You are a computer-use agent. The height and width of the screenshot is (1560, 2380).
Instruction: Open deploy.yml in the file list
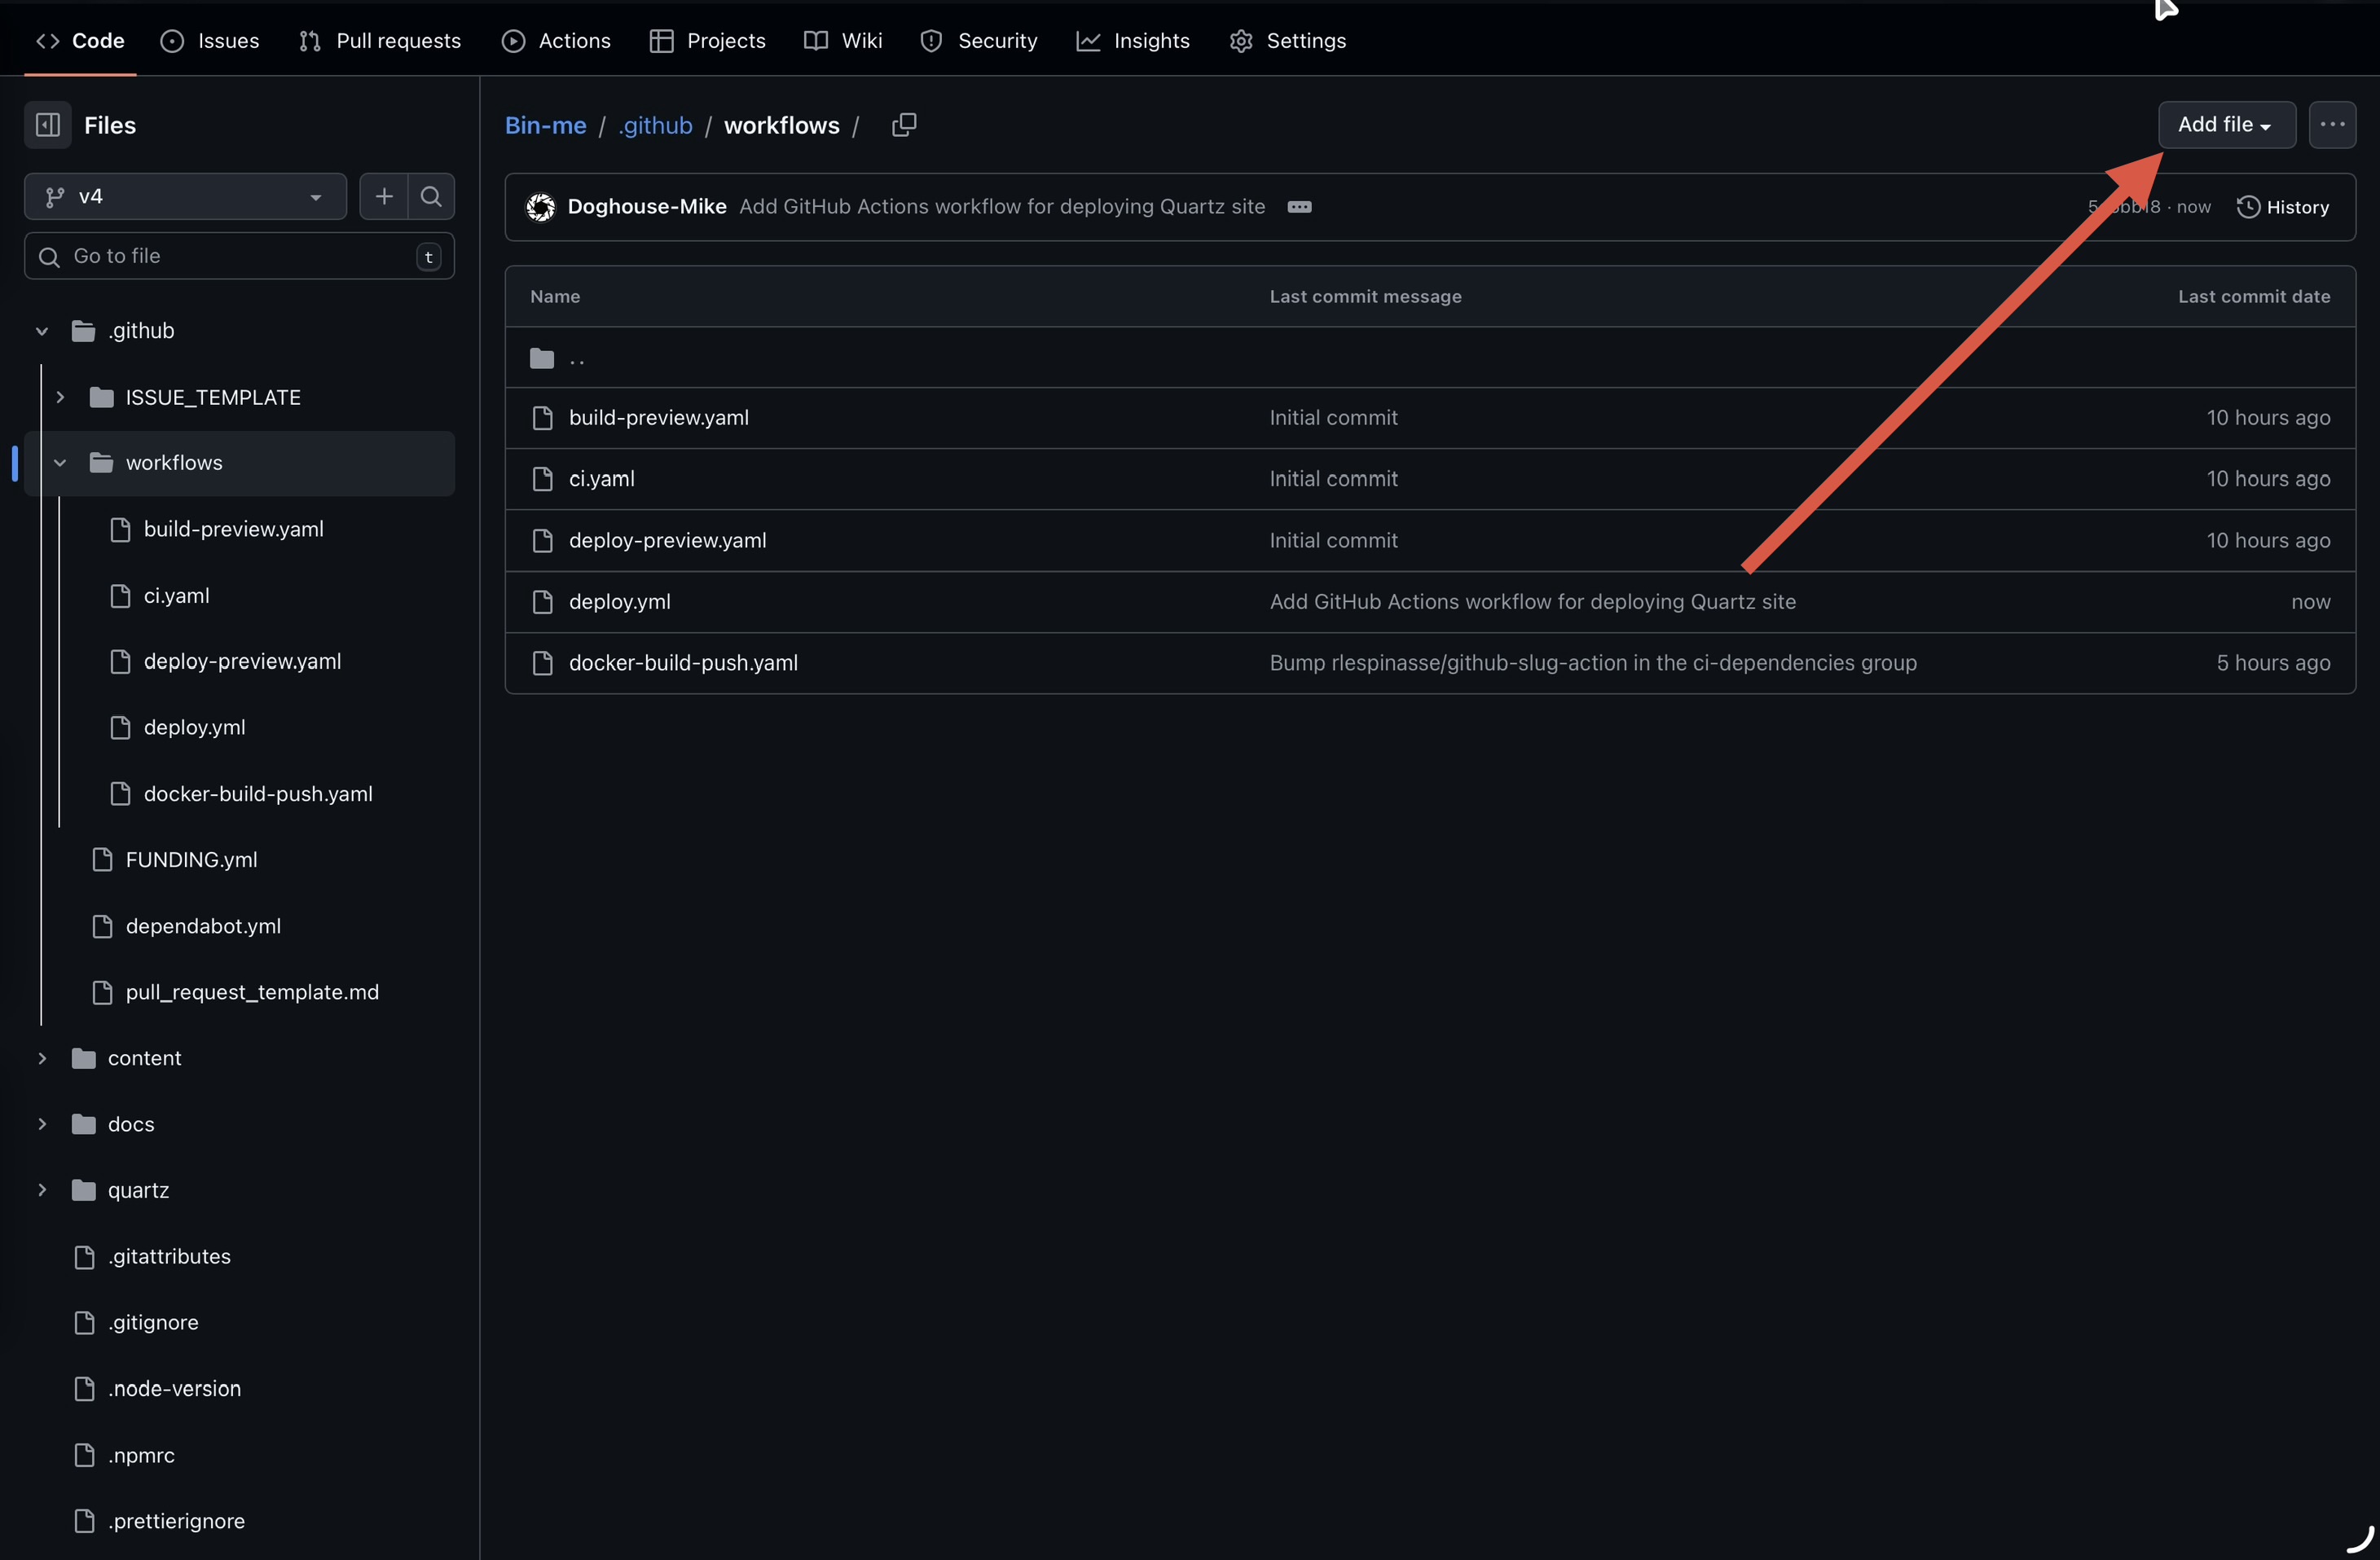pyautogui.click(x=619, y=602)
